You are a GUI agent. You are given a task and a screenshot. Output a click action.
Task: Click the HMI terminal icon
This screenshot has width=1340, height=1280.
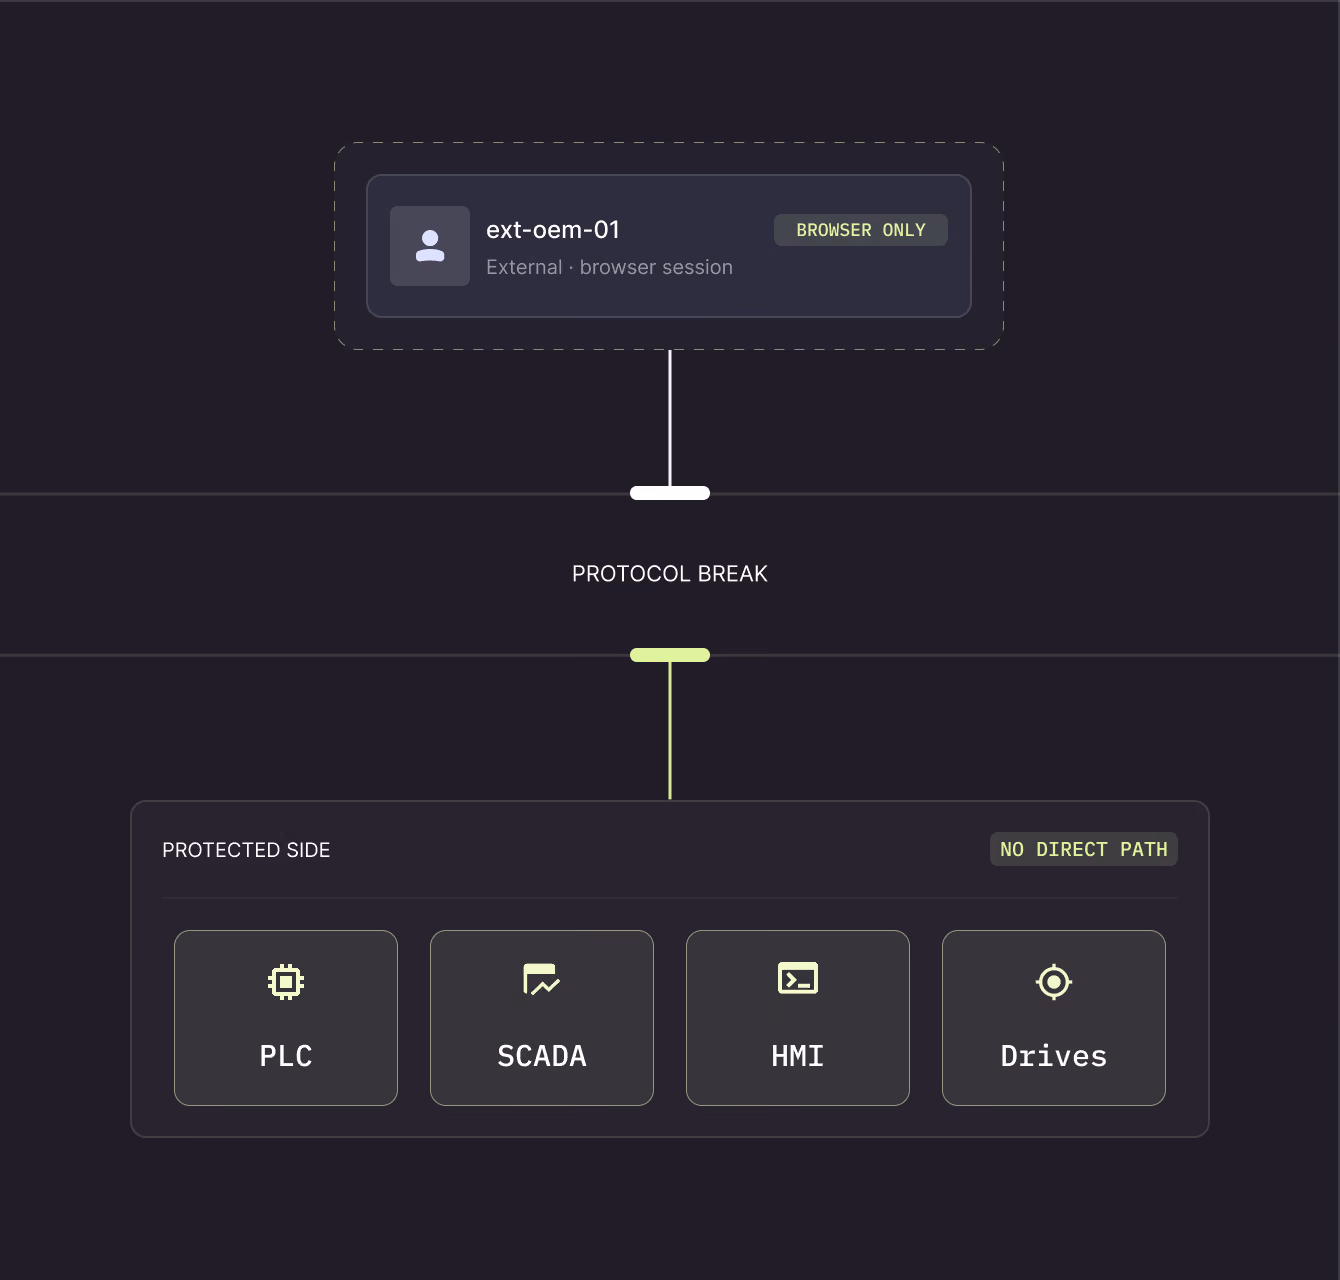pos(798,978)
